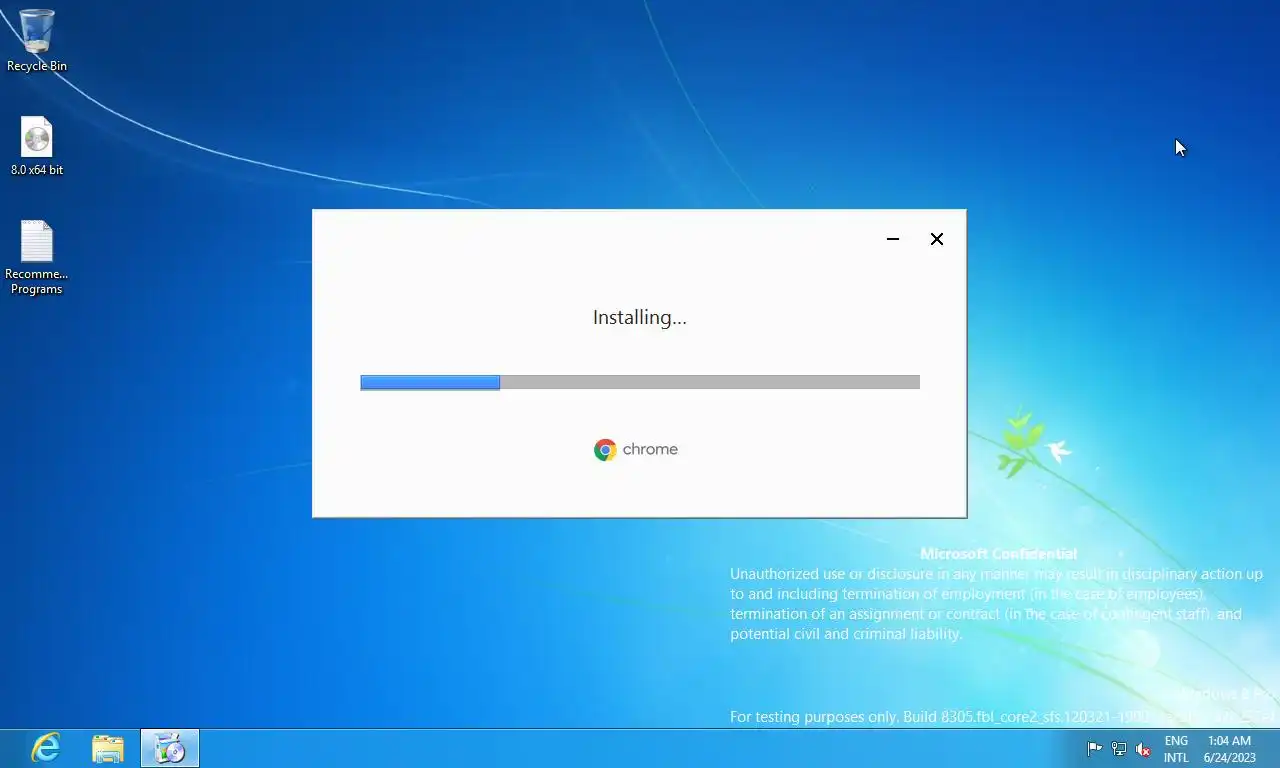The width and height of the screenshot is (1280, 768).
Task: Click the installation progress bar
Action: pyautogui.click(x=640, y=382)
